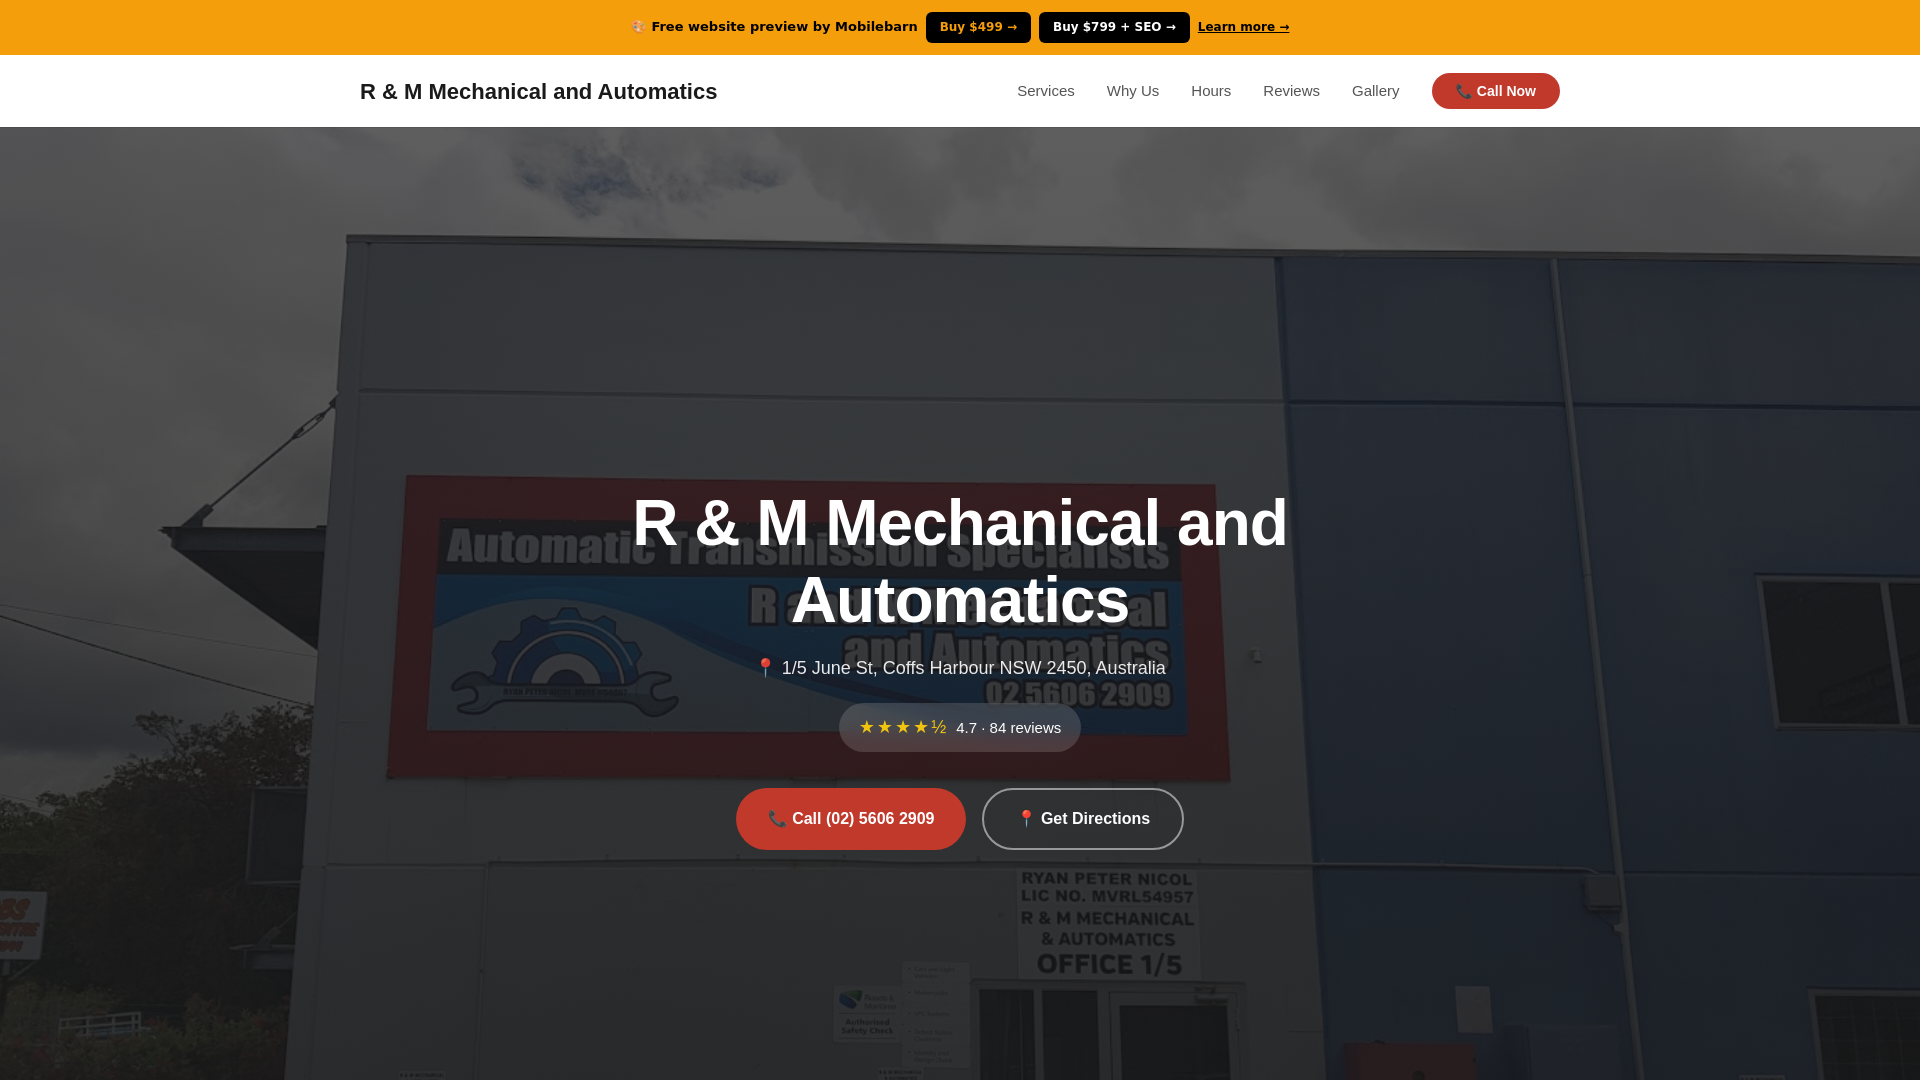Image resolution: width=1920 pixels, height=1080 pixels.
Task: Jump to the Hours section
Action: click(x=1210, y=91)
